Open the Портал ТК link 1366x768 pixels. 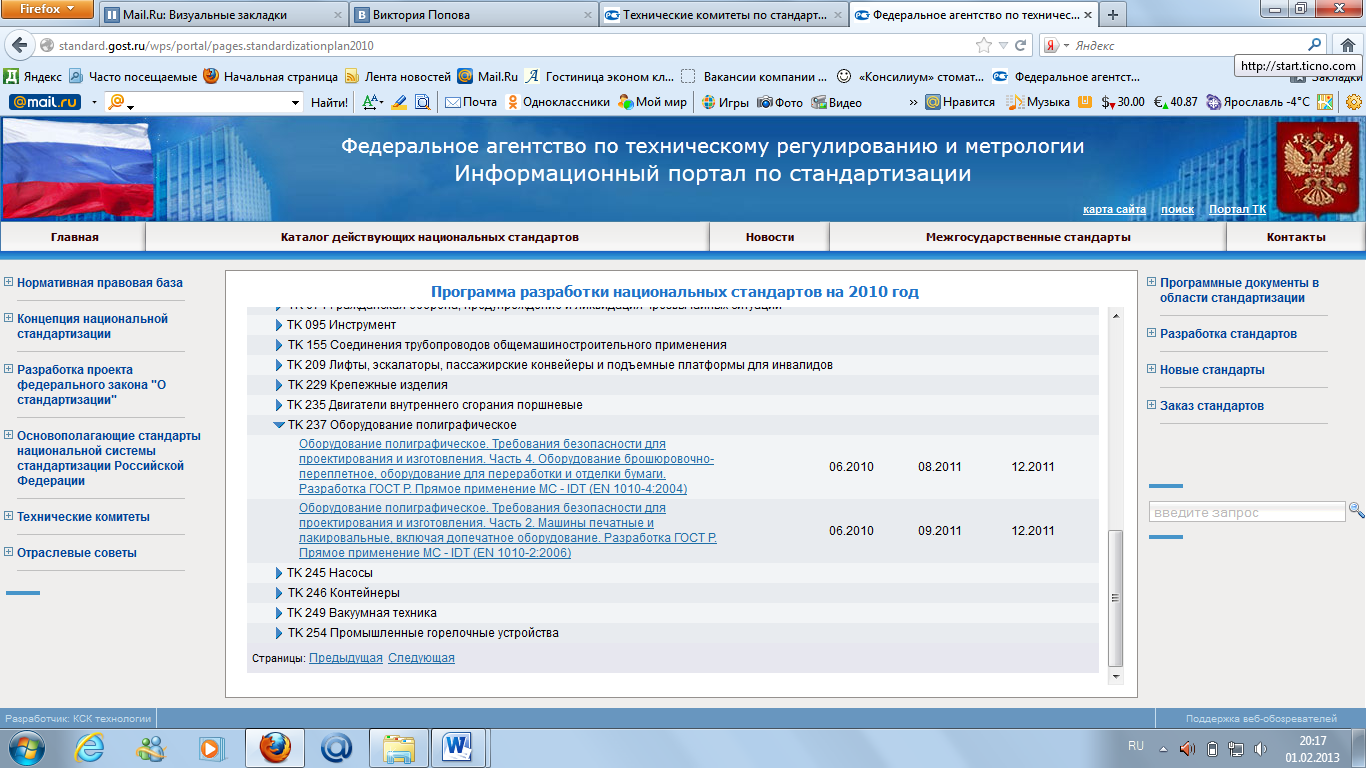[1237, 210]
